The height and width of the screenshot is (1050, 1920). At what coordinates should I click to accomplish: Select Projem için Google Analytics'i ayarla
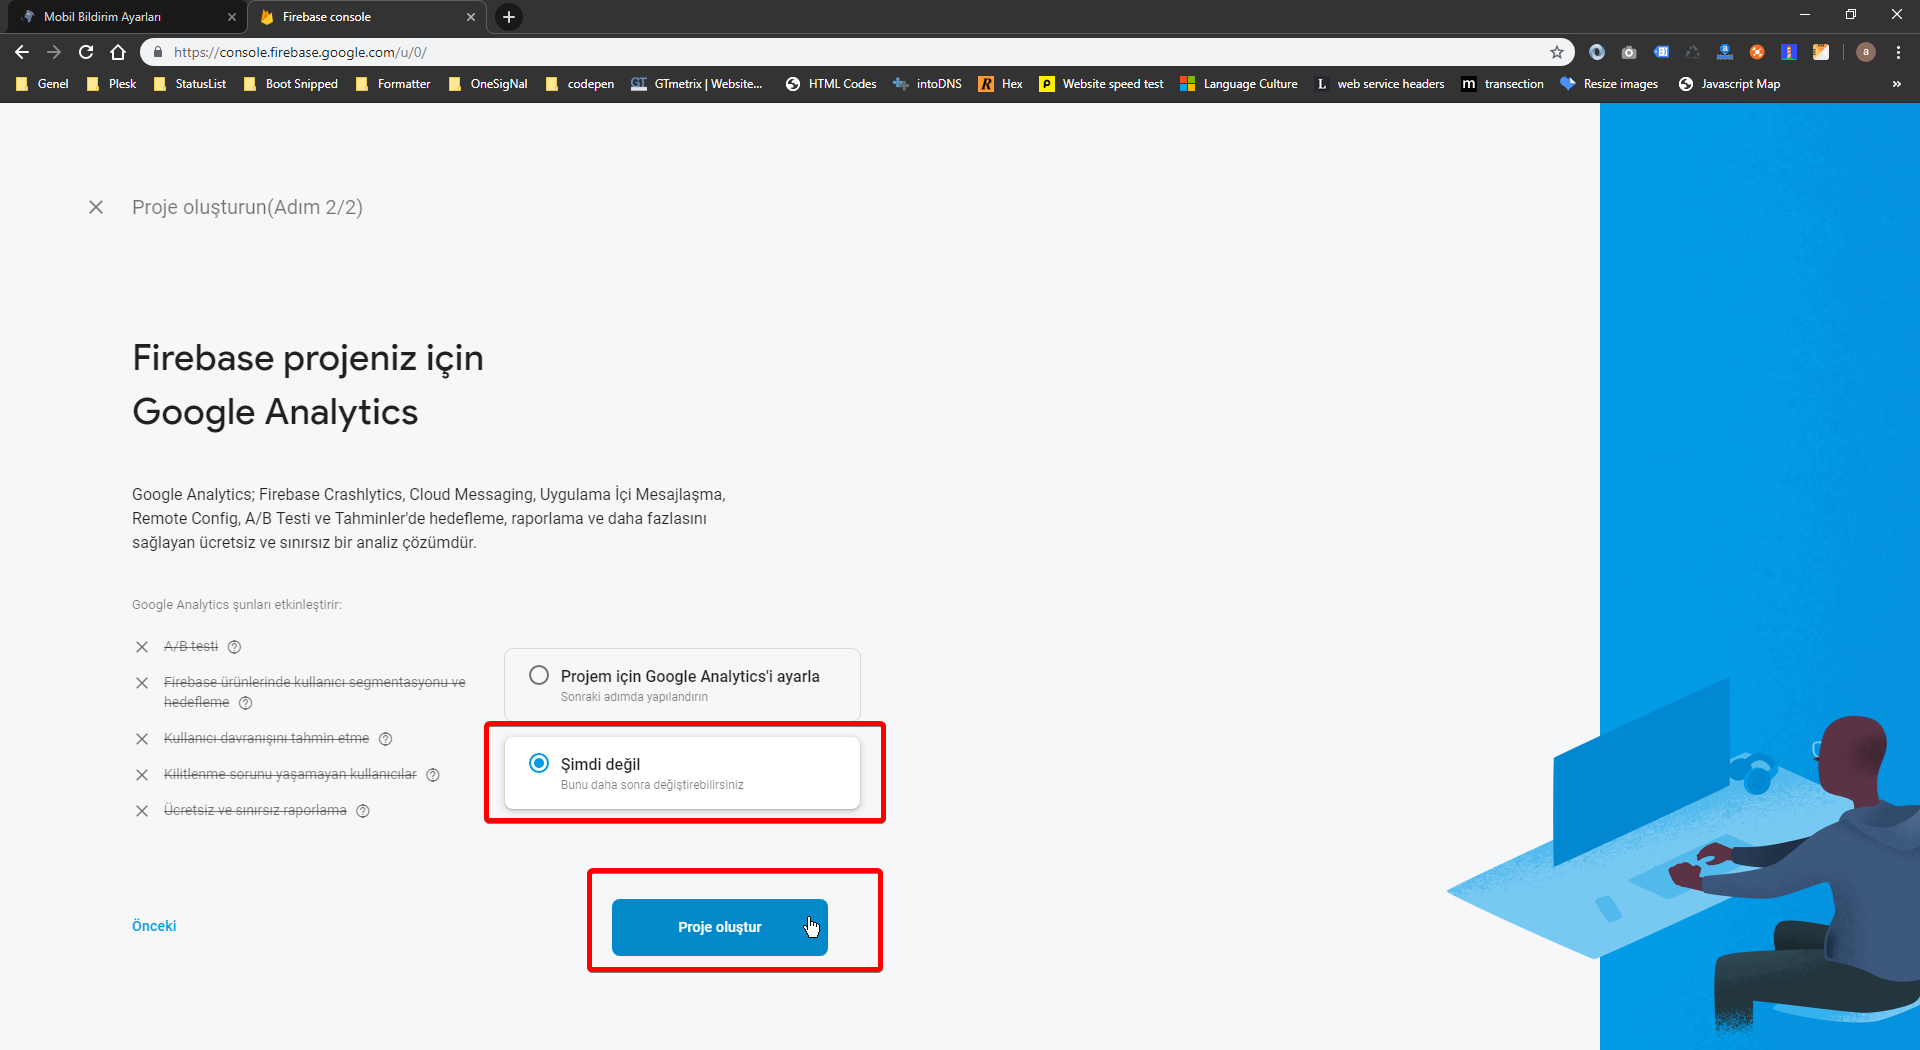[x=539, y=675]
